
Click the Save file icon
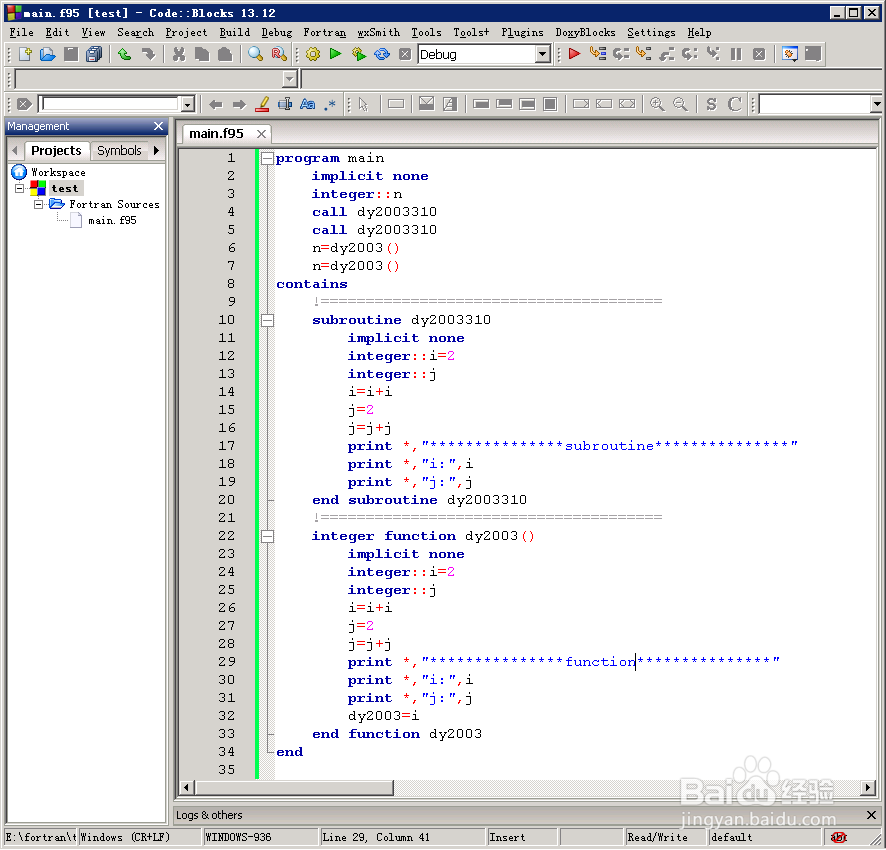(x=71, y=54)
